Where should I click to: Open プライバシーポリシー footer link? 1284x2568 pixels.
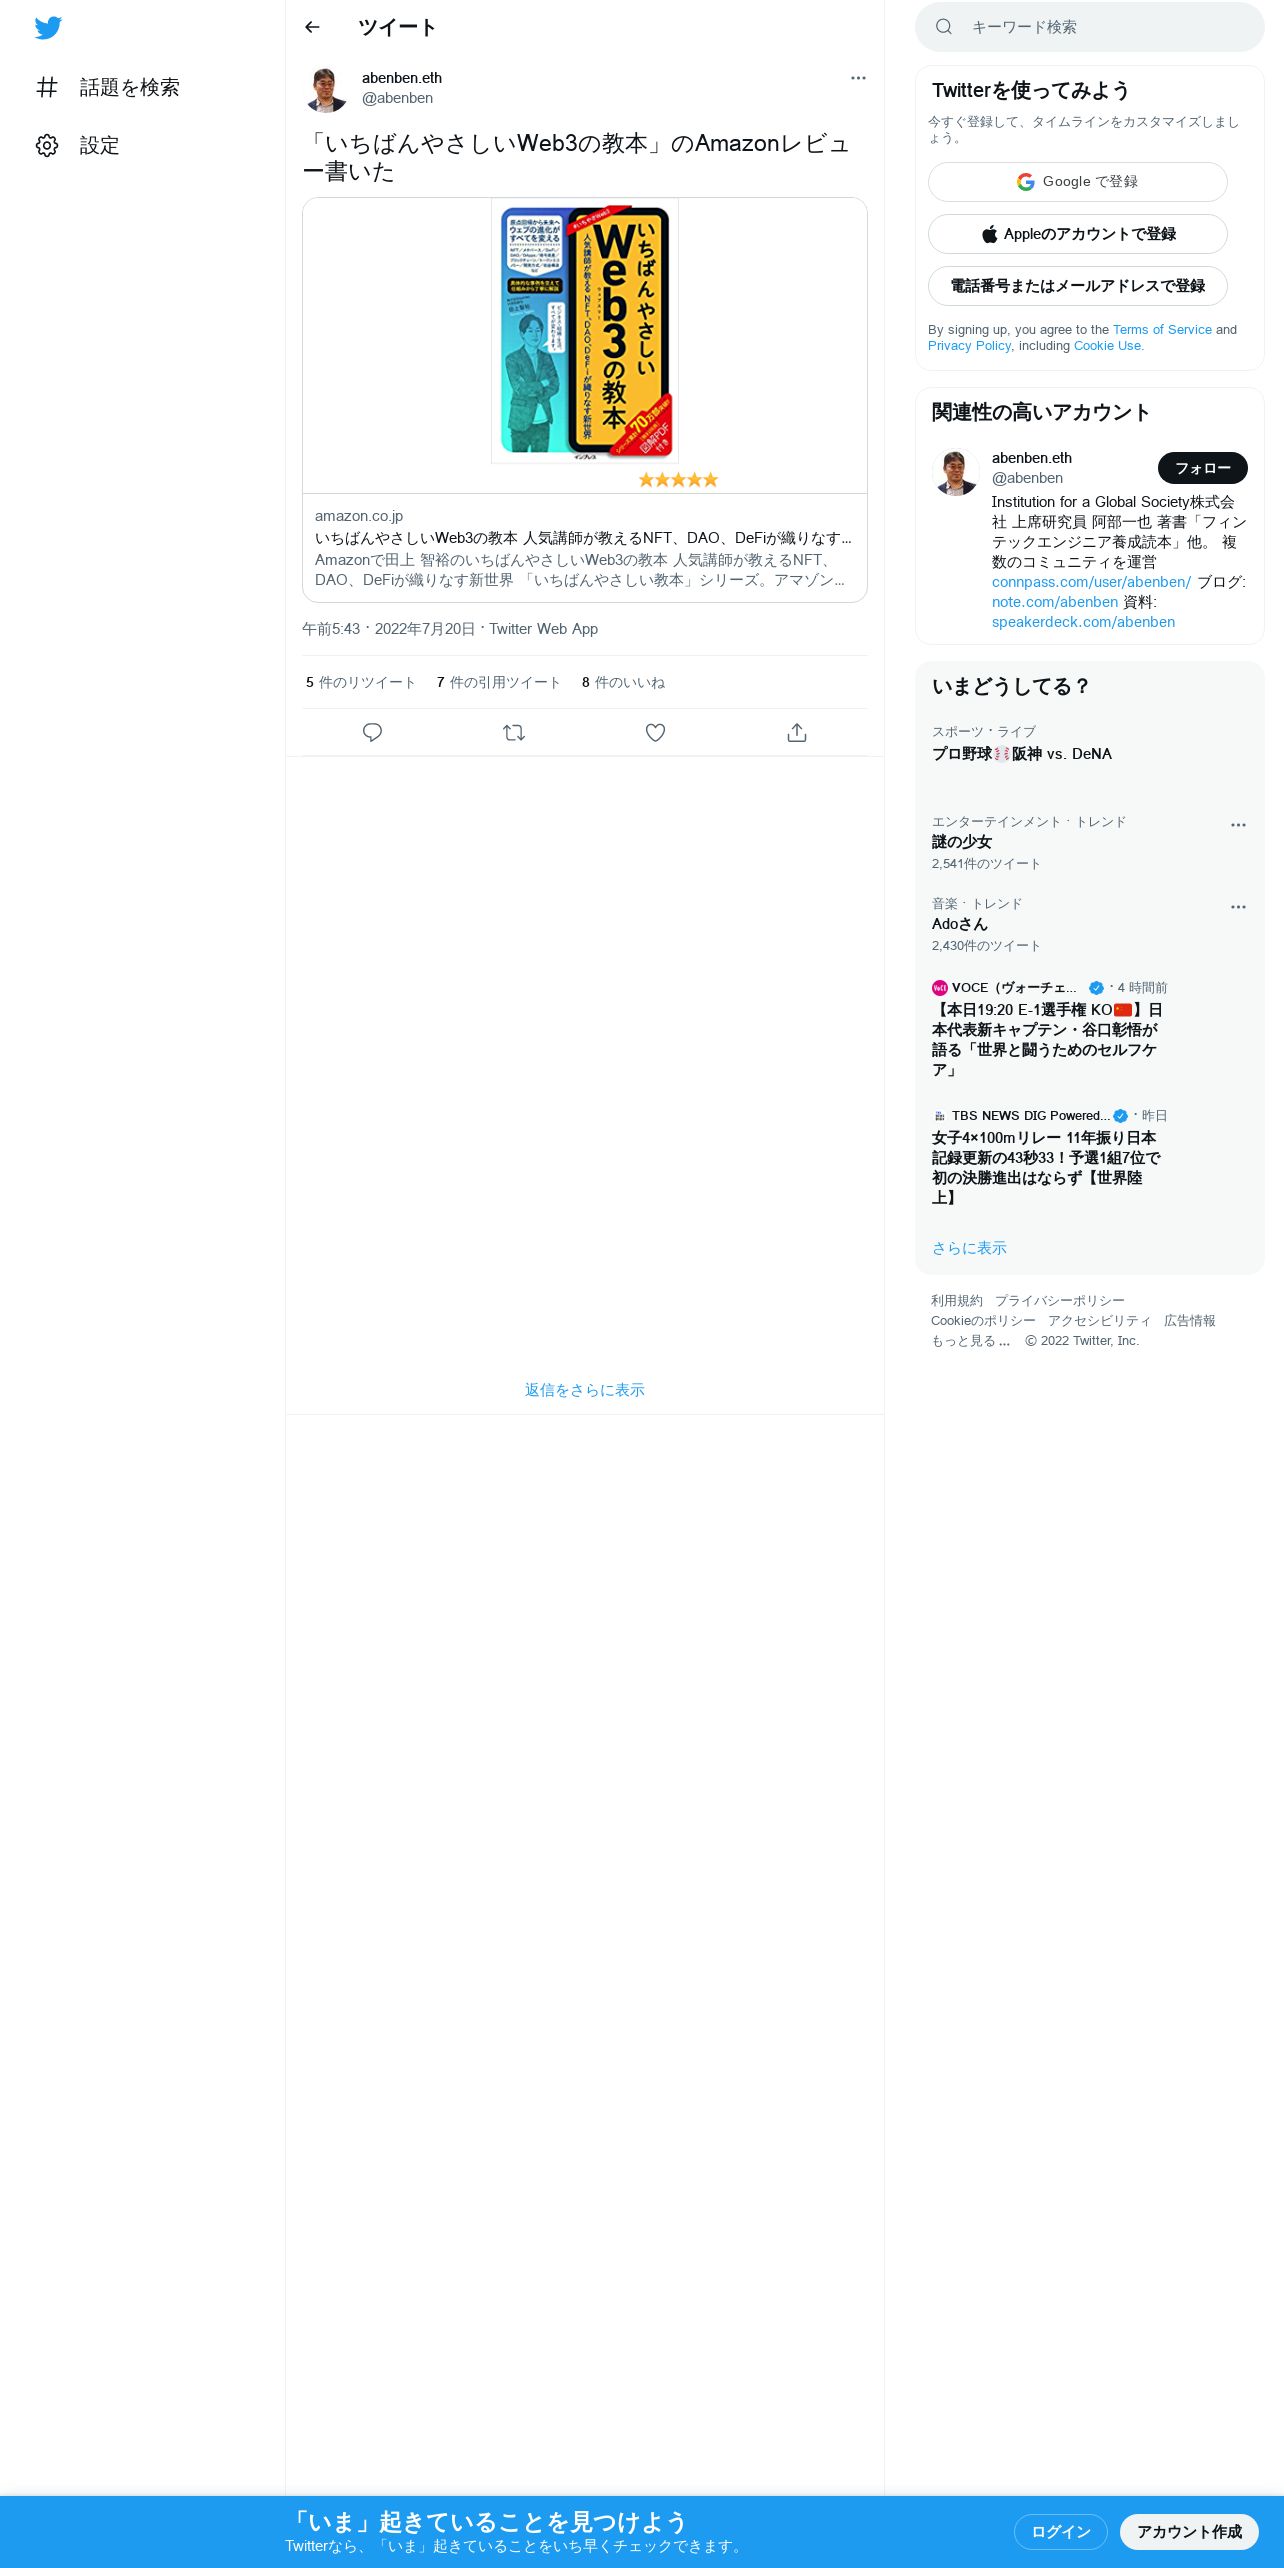click(x=1060, y=1301)
